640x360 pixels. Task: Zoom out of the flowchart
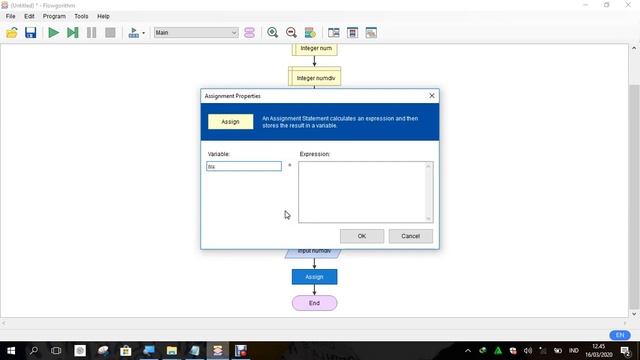(291, 33)
